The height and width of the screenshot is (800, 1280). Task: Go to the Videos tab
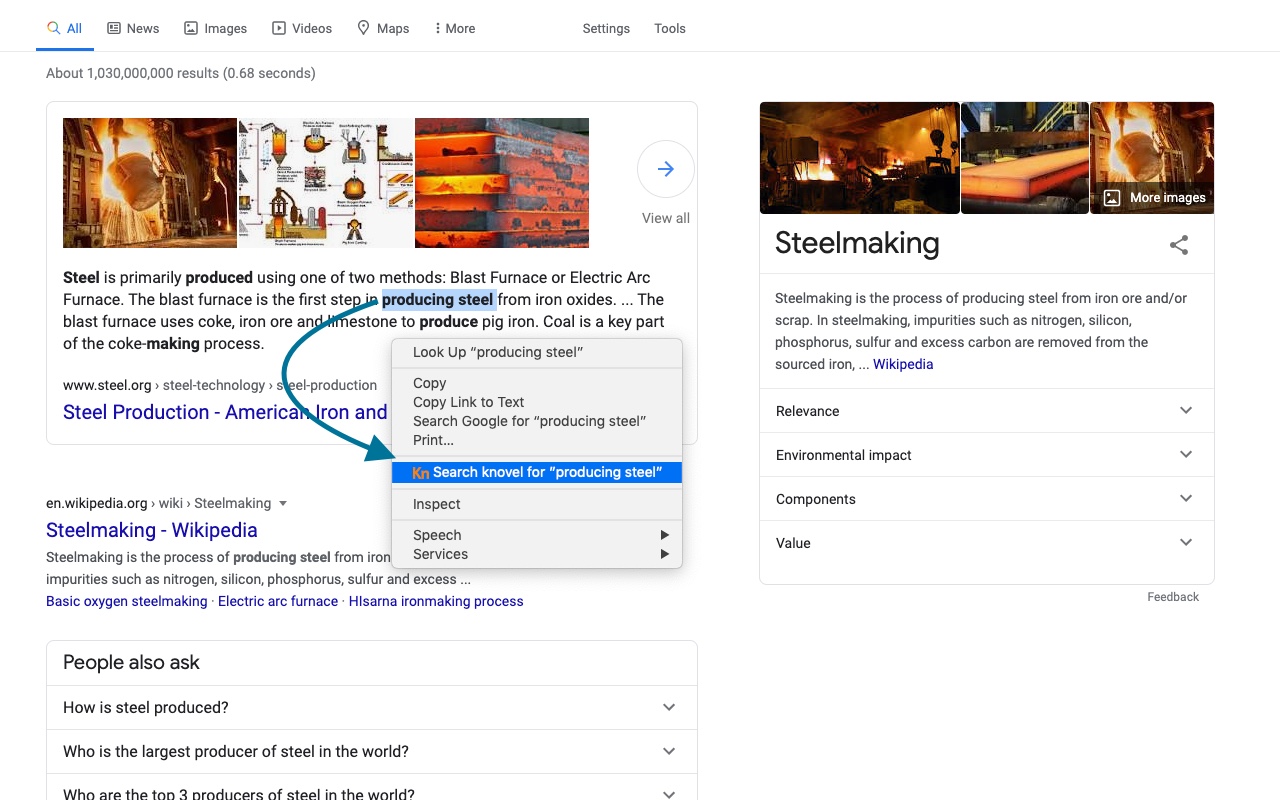(302, 28)
